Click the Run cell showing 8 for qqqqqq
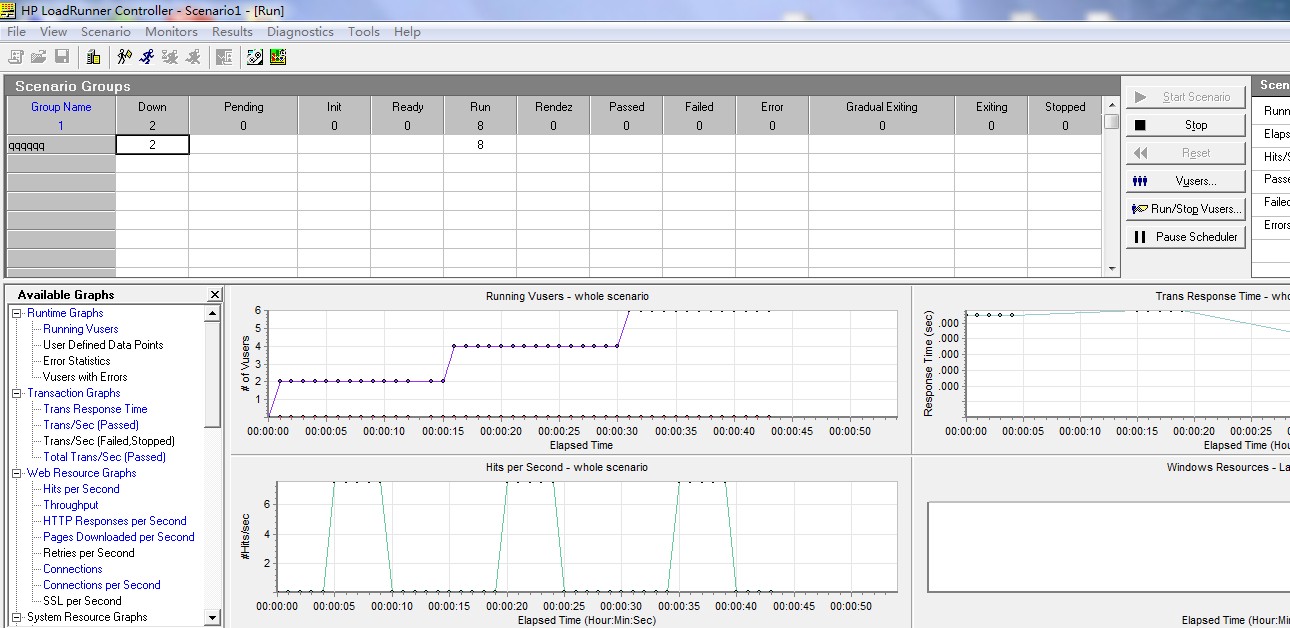This screenshot has height=628, width=1290. (480, 145)
